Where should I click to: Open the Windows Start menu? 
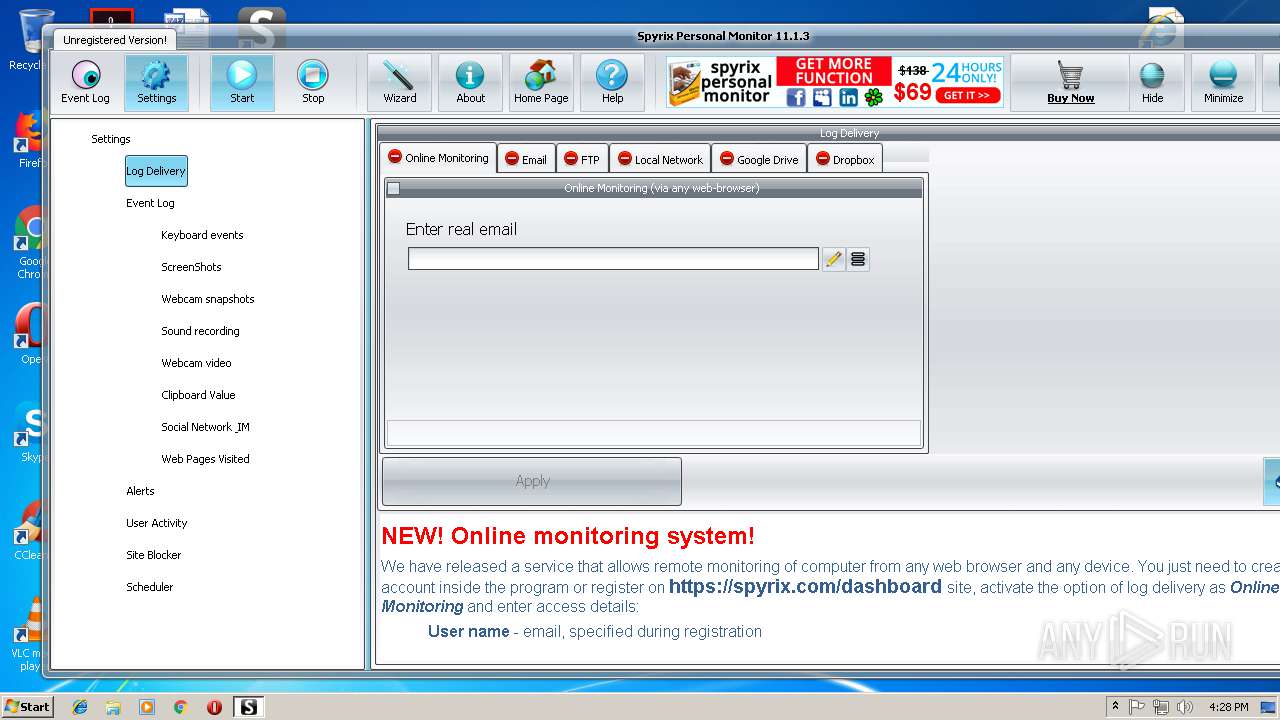tap(27, 707)
